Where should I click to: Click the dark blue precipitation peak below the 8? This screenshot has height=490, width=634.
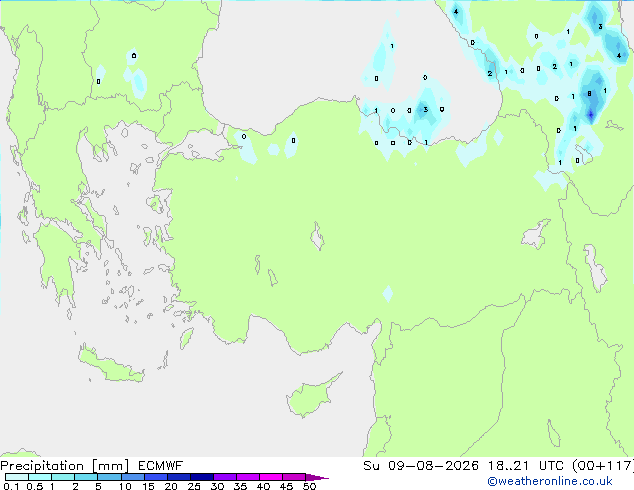click(x=591, y=116)
